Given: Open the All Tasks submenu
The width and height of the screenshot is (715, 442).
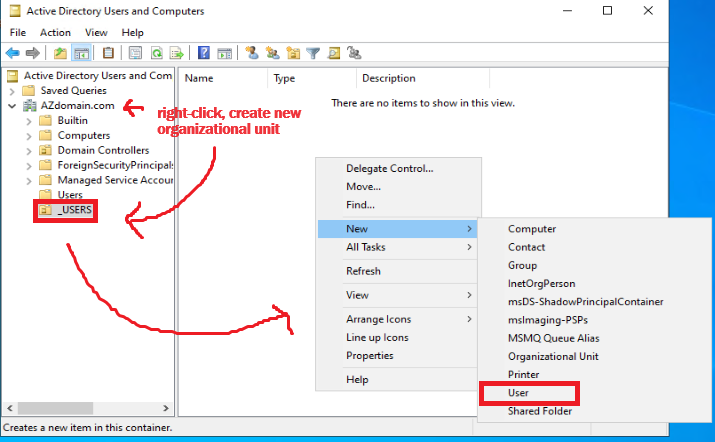Looking at the screenshot, I should [x=397, y=247].
